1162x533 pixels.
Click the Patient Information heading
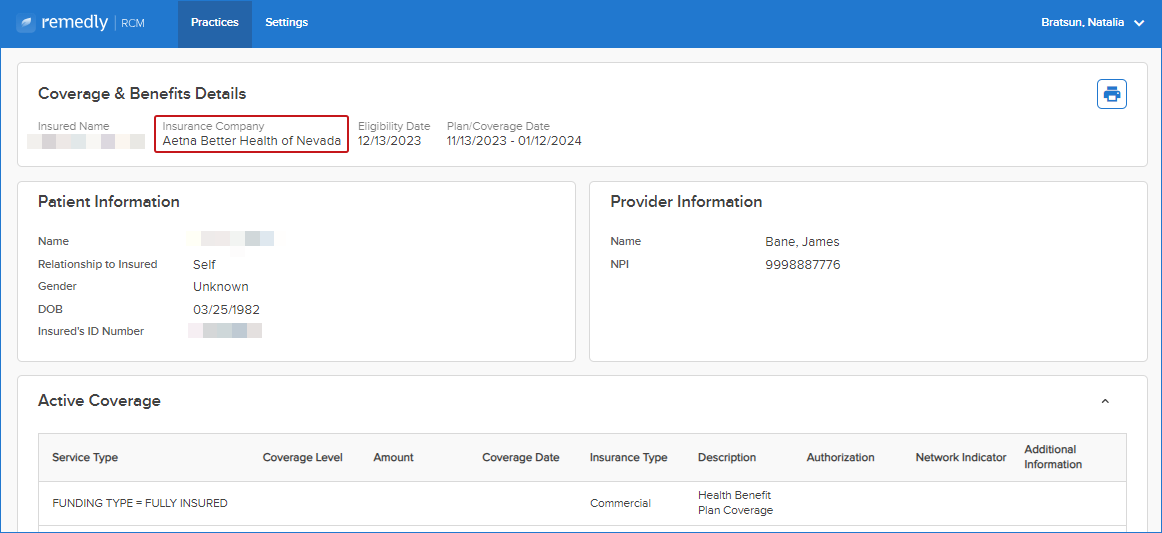(x=109, y=202)
